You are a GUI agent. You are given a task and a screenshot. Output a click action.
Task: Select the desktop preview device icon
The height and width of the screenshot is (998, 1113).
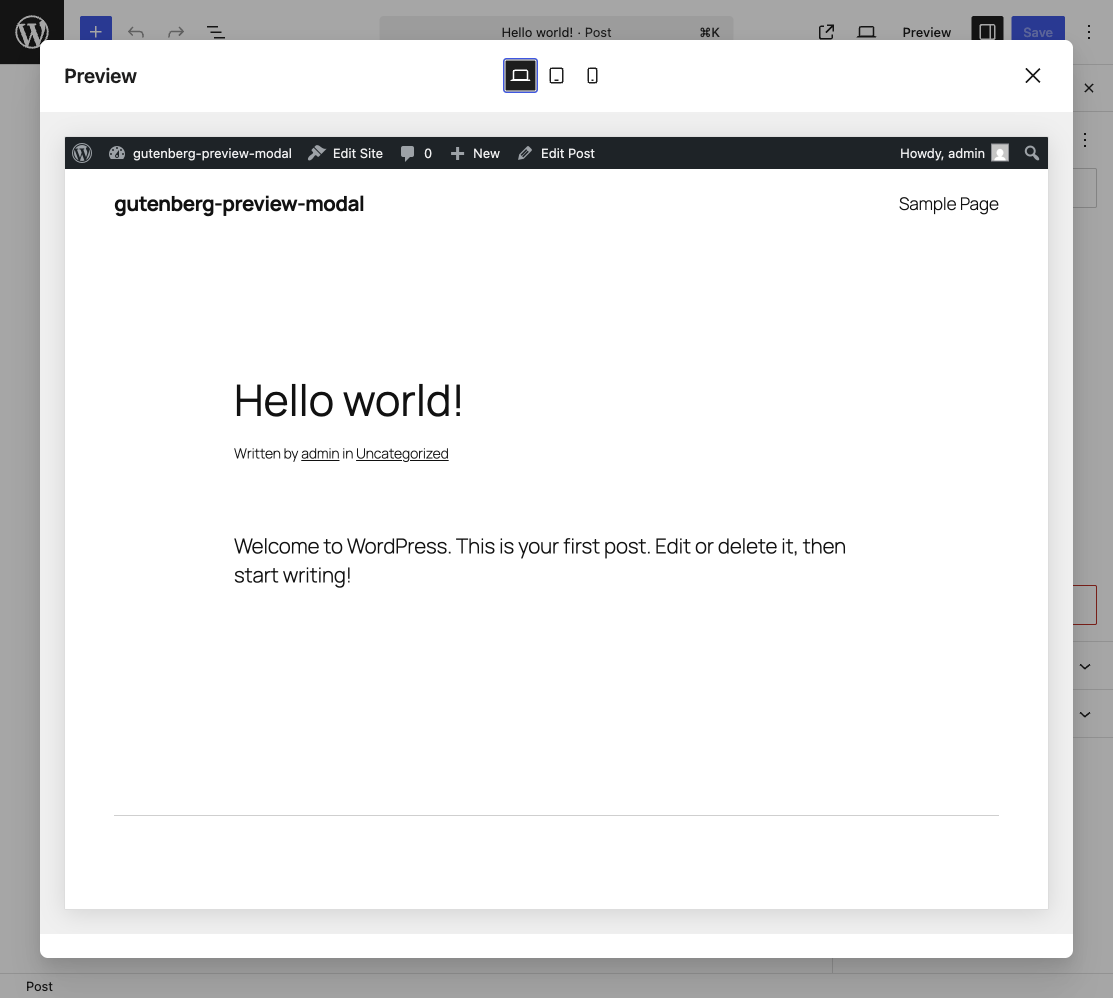tap(520, 76)
